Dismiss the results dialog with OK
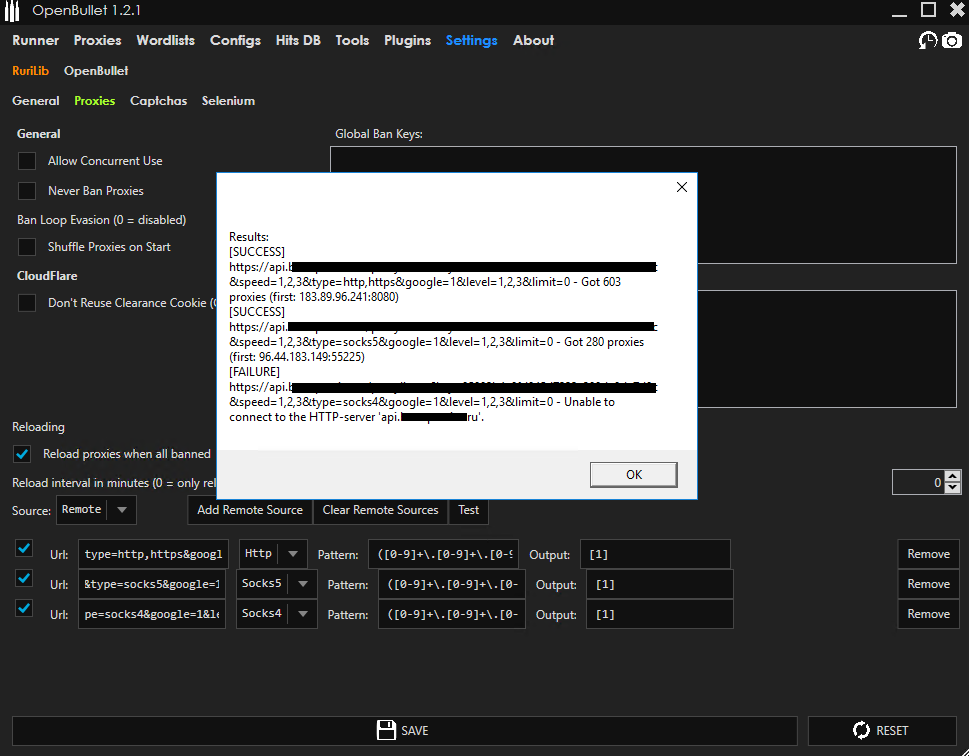Viewport: 969px width, 756px height. pyautogui.click(x=633, y=475)
